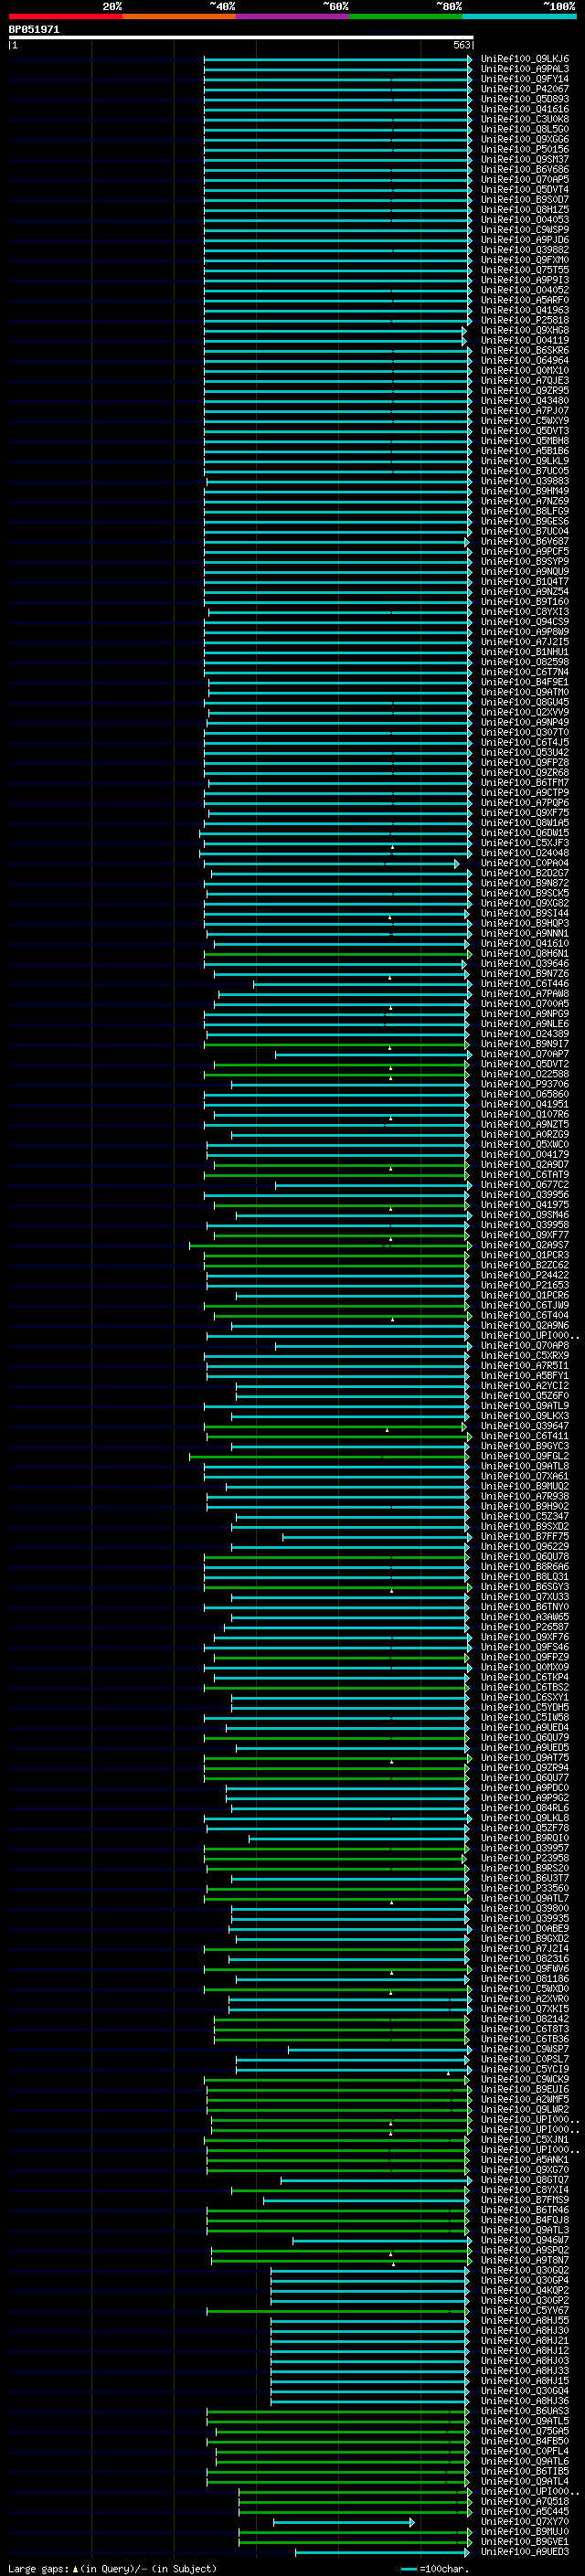
Task: Select label UniRef100_O64964
Action: tap(525, 360)
